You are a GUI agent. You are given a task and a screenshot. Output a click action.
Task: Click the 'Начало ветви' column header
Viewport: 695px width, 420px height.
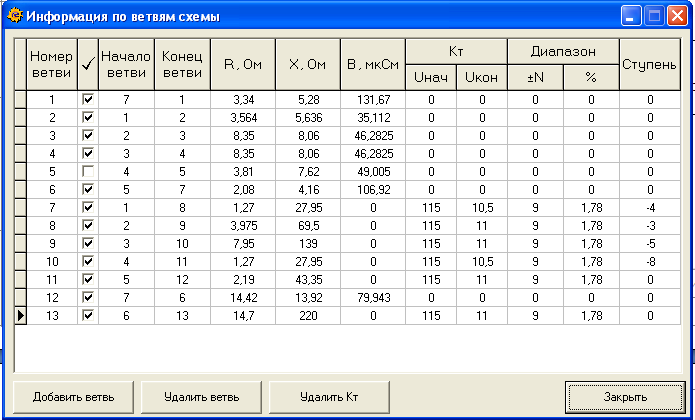(x=126, y=65)
